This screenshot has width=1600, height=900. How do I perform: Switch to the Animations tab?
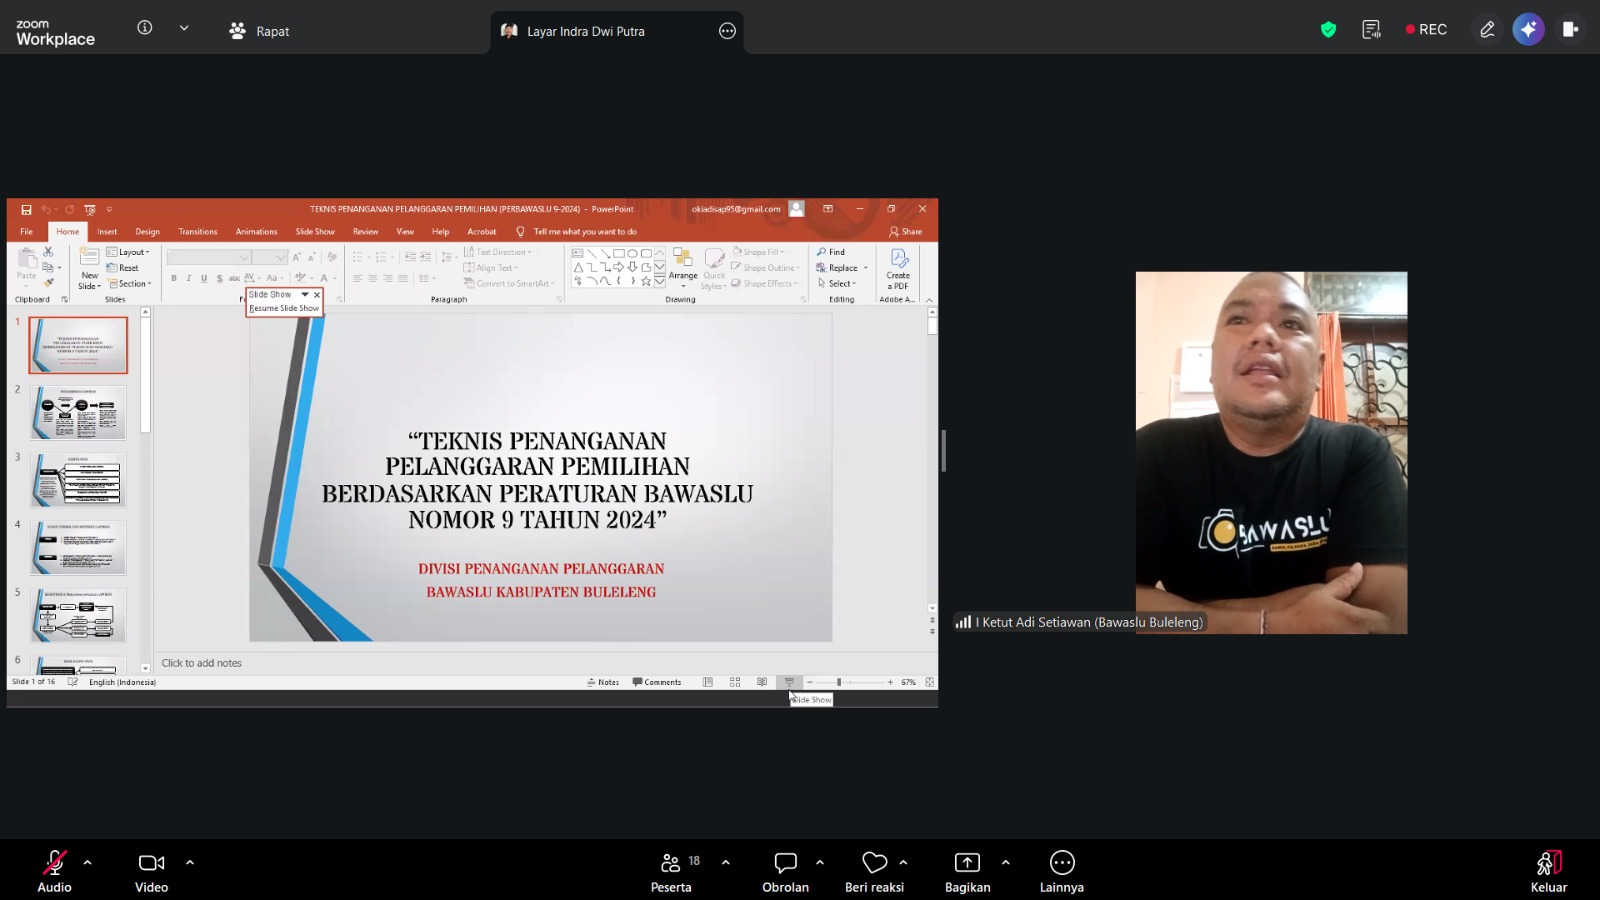tap(257, 231)
